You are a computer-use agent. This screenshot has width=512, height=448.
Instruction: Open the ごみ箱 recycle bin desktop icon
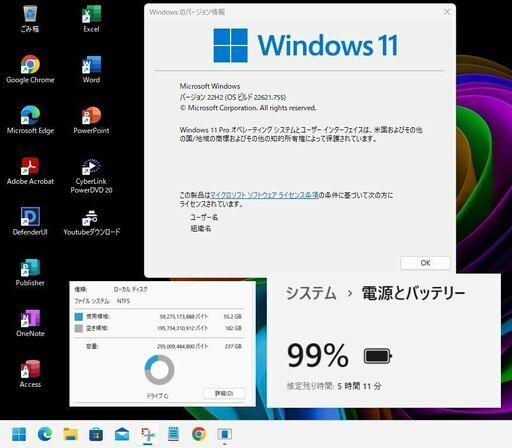click(x=30, y=19)
